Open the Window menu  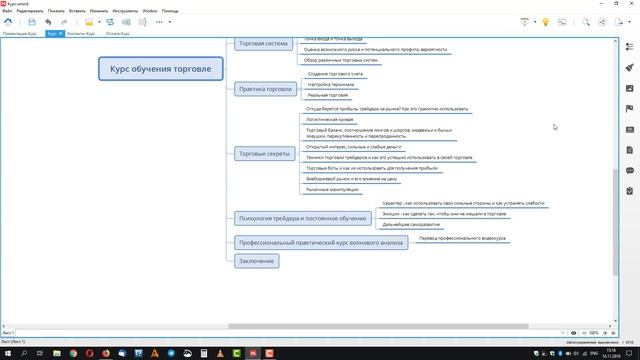pyautogui.click(x=150, y=11)
